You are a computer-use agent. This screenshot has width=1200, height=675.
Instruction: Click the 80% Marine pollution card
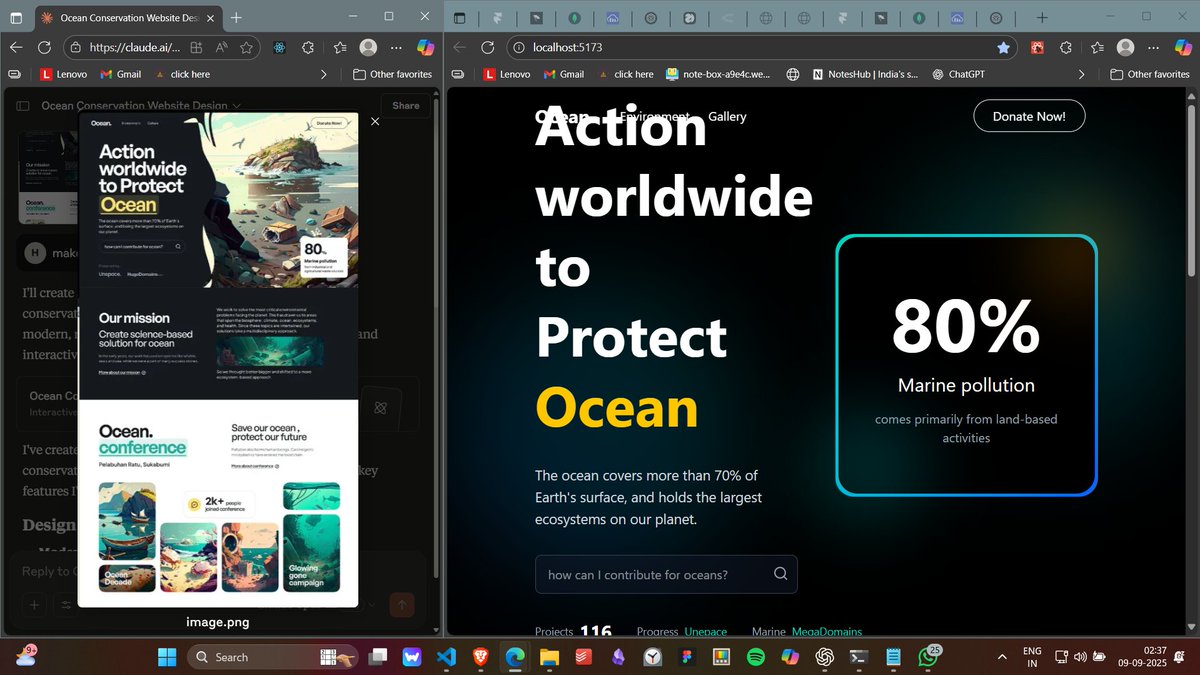coord(966,365)
